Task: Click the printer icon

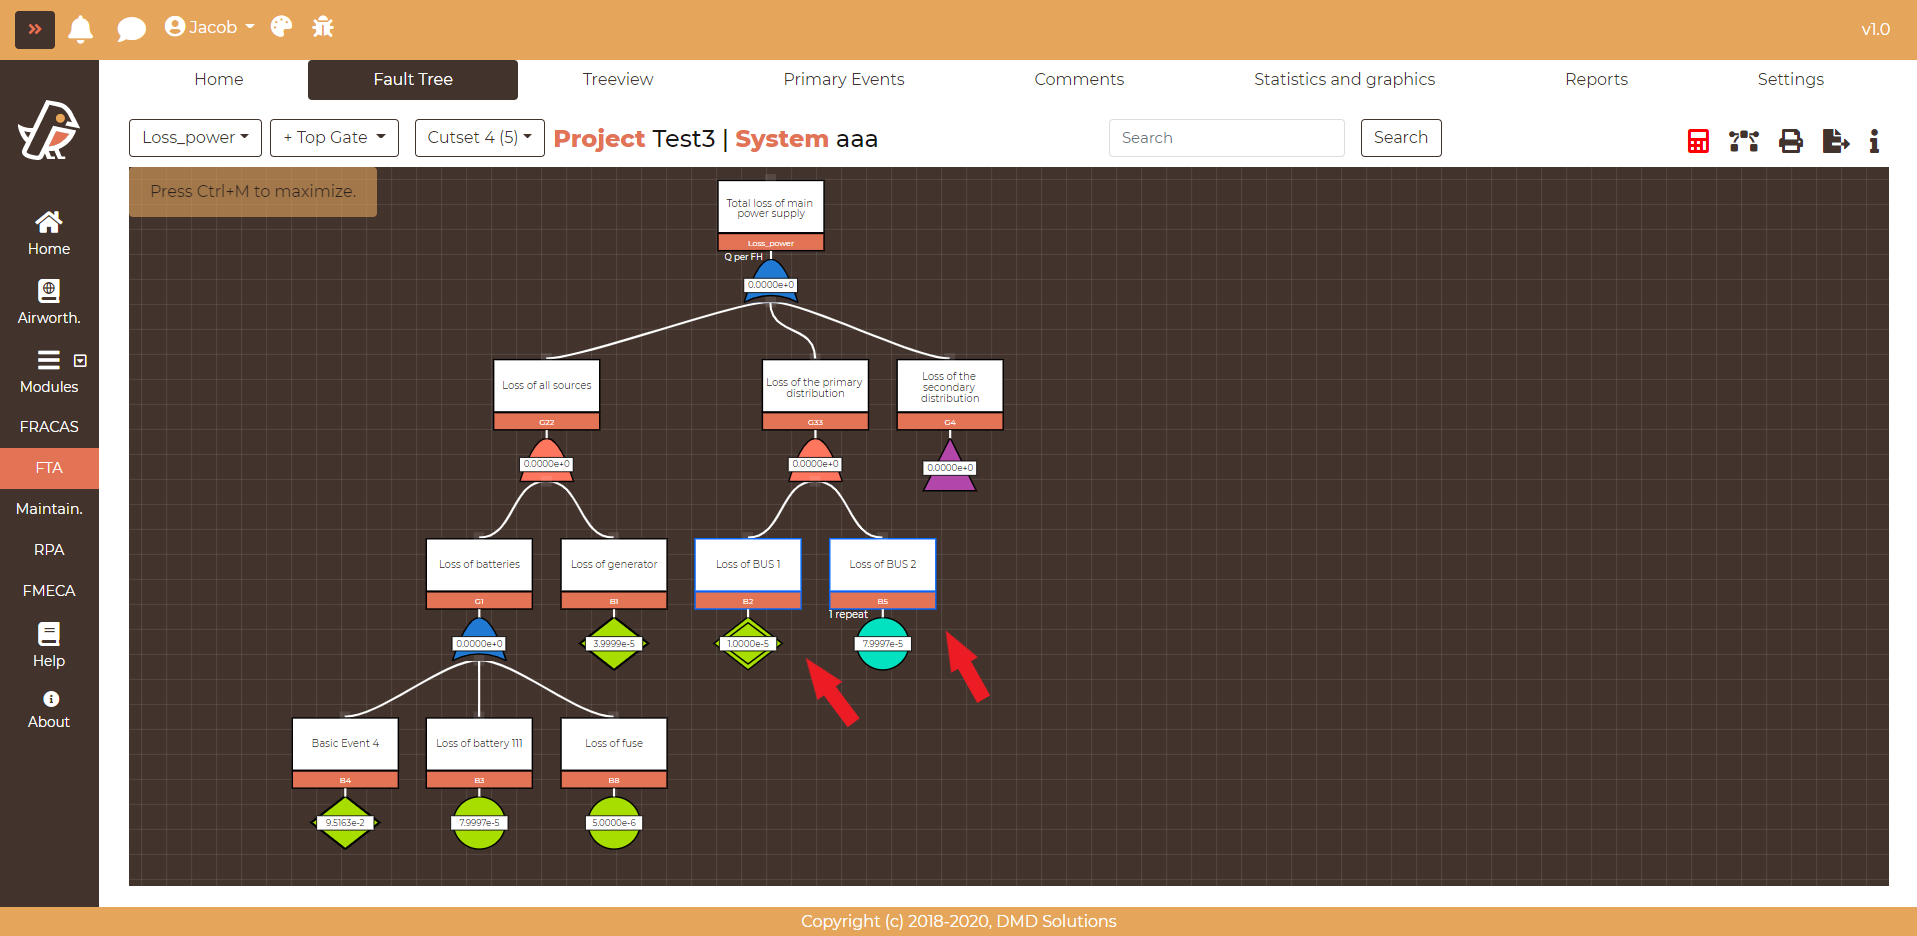Action: point(1790,141)
